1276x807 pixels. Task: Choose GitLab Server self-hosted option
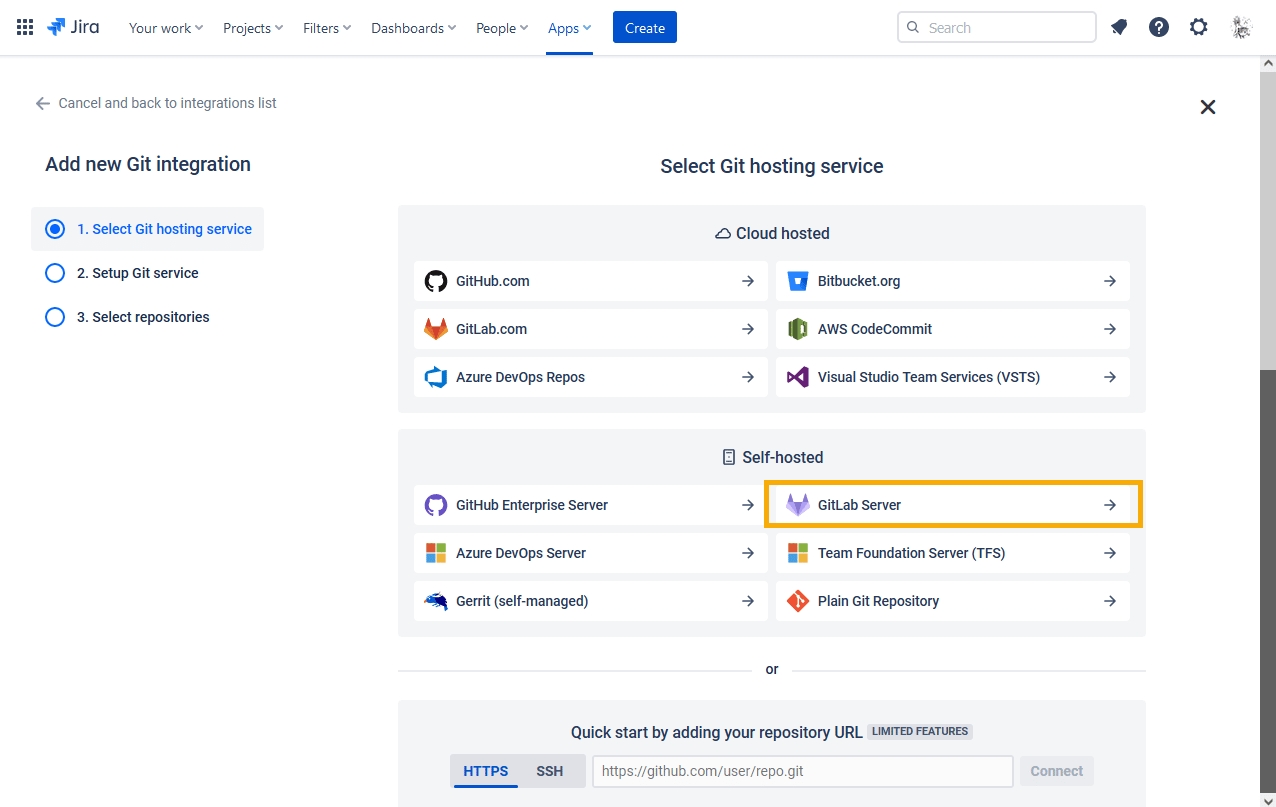[x=953, y=505]
